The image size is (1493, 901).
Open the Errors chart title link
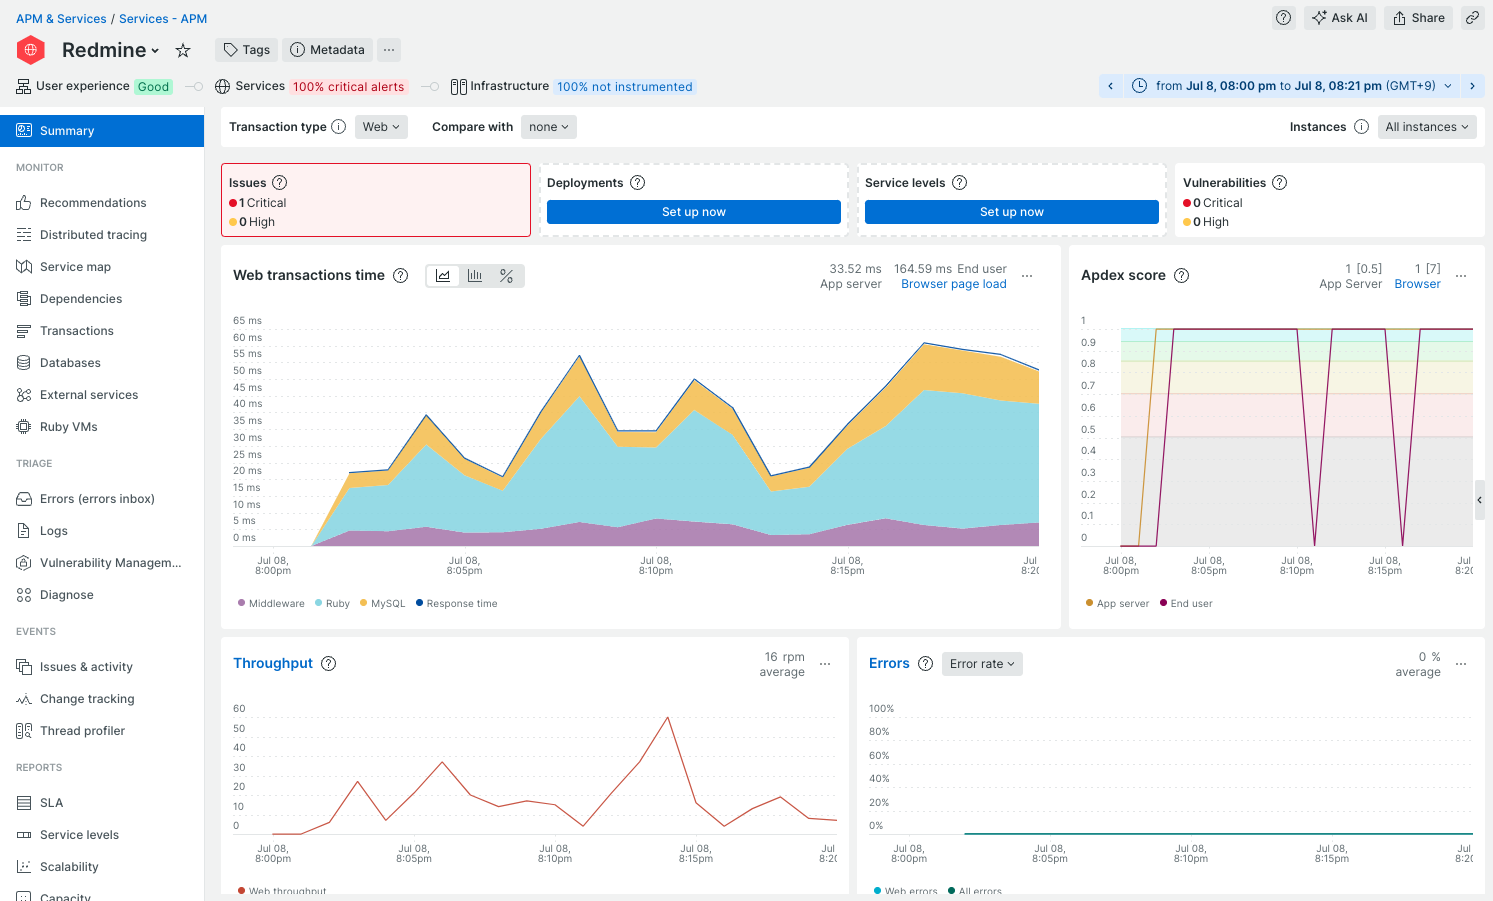coord(889,664)
